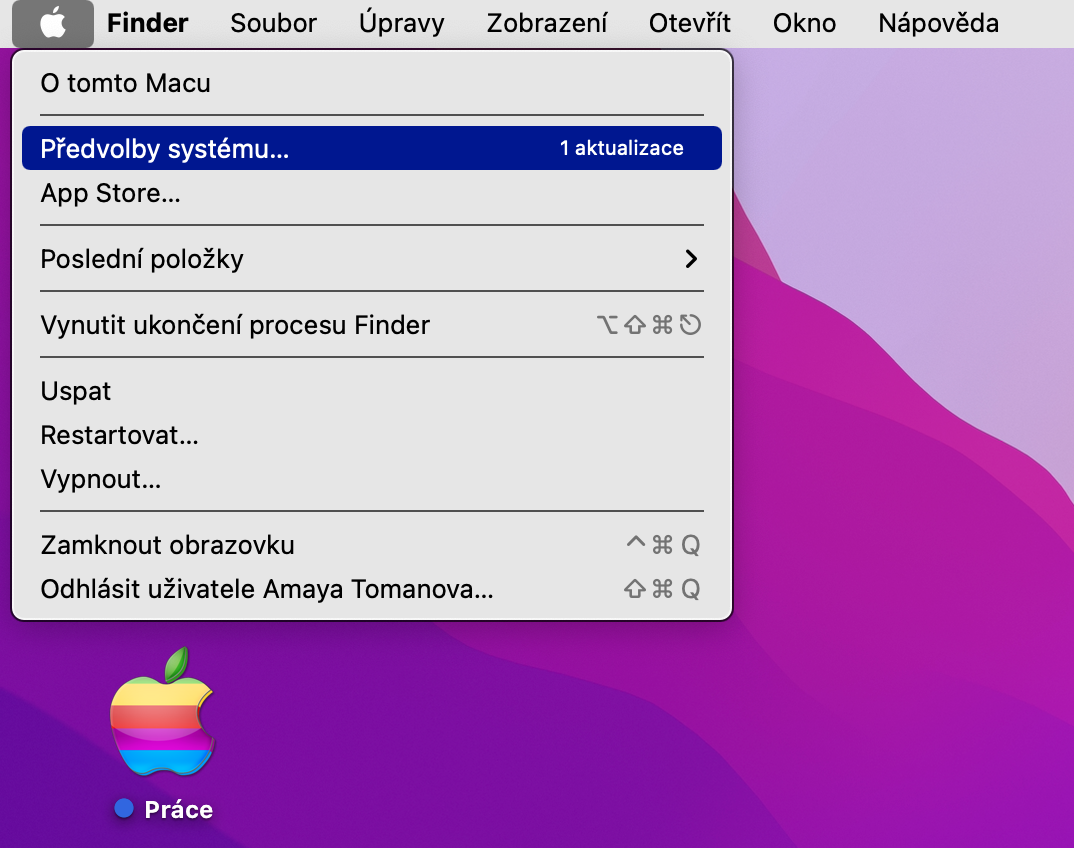
Task: Expand the Poslední položky submenu
Action: point(372,258)
